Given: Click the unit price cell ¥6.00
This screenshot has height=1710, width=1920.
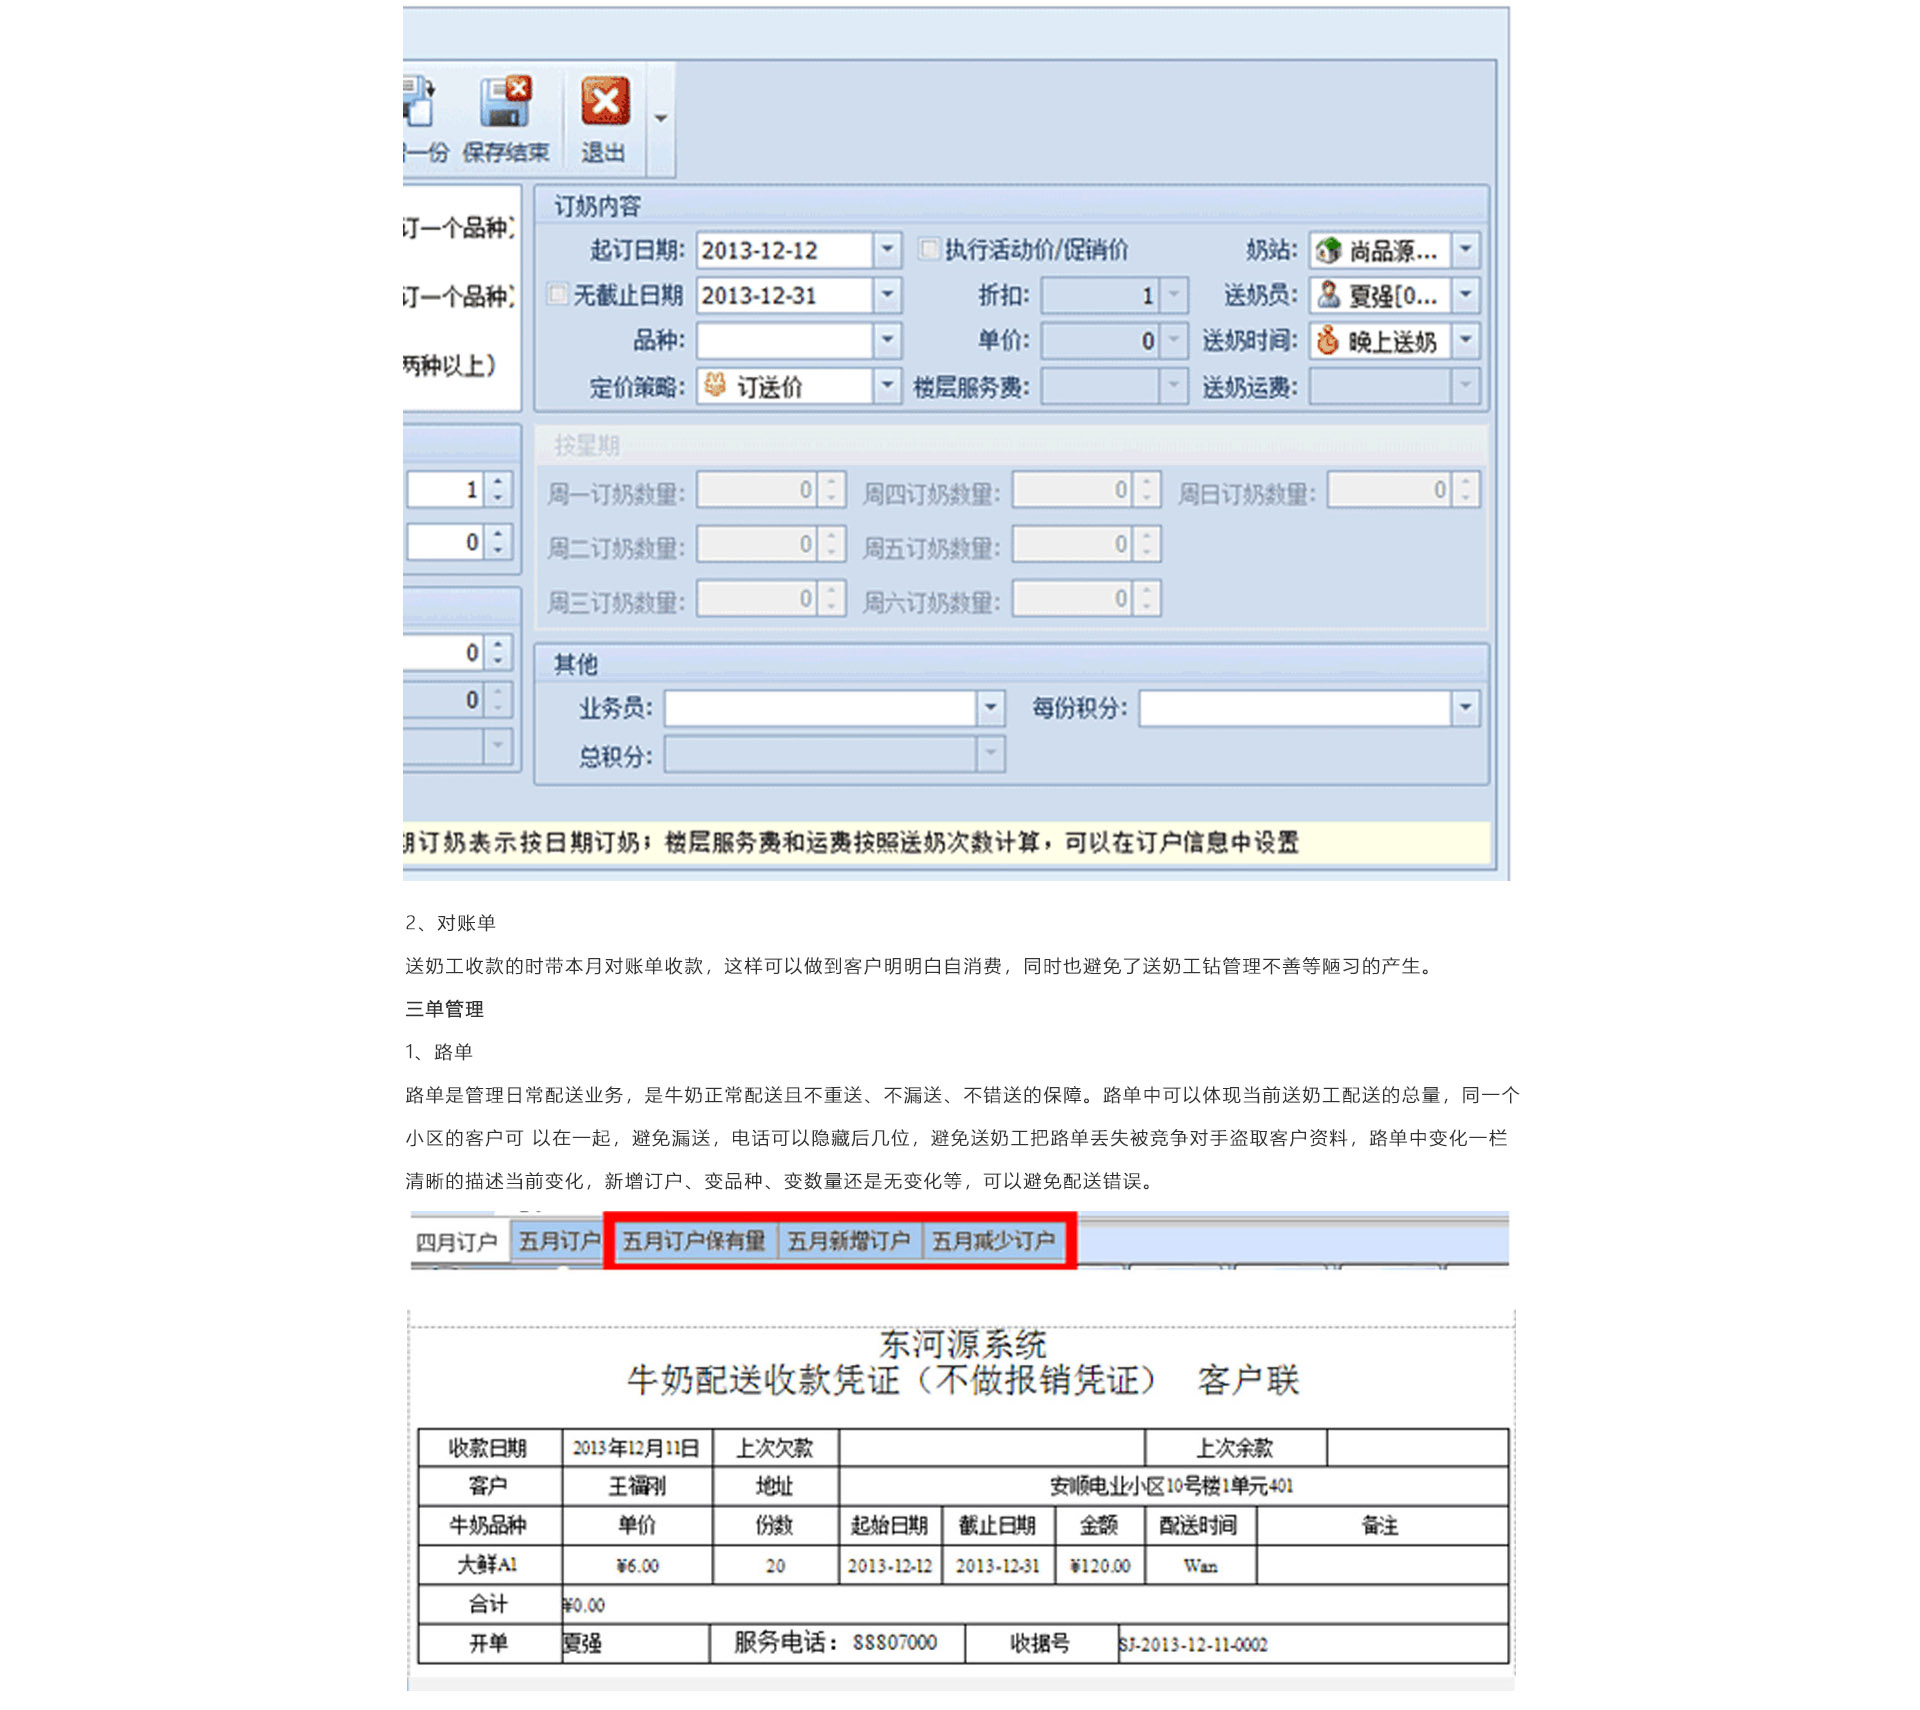Looking at the screenshot, I should tap(637, 1565).
